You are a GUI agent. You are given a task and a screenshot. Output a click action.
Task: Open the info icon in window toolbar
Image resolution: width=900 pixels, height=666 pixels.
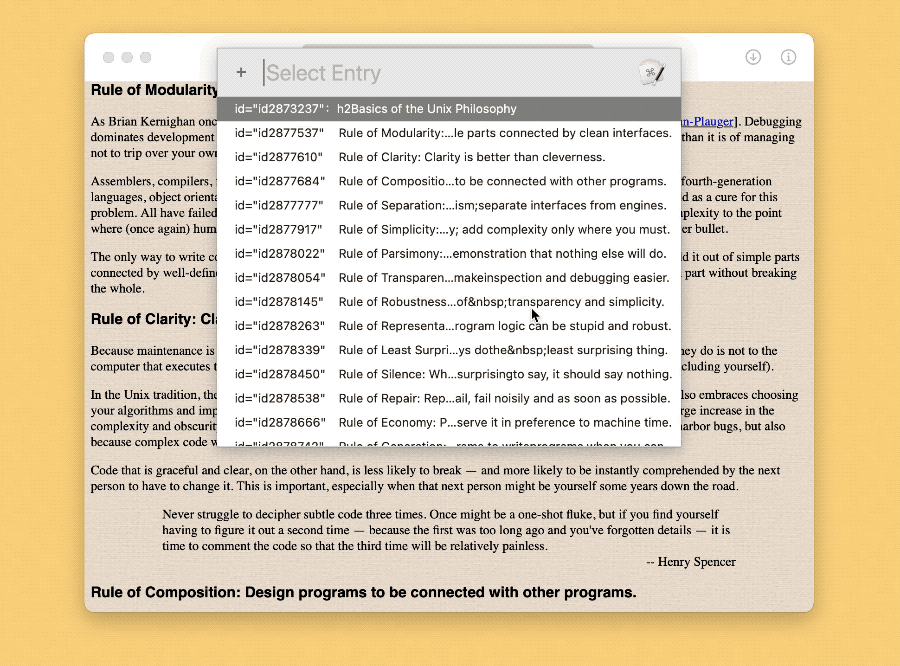pos(788,57)
